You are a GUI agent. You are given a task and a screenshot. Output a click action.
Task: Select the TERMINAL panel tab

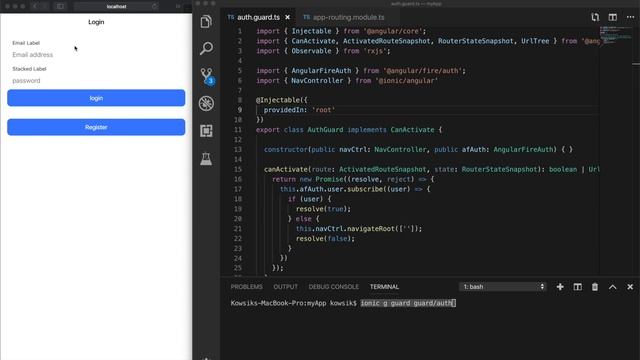click(x=384, y=287)
